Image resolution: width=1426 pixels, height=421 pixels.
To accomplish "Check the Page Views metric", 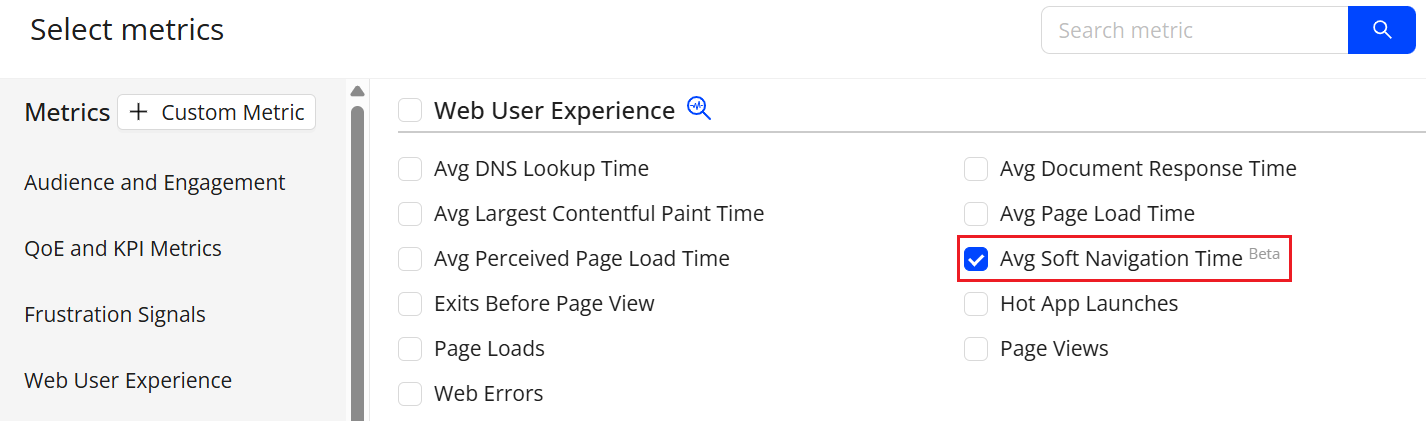I will click(x=976, y=349).
